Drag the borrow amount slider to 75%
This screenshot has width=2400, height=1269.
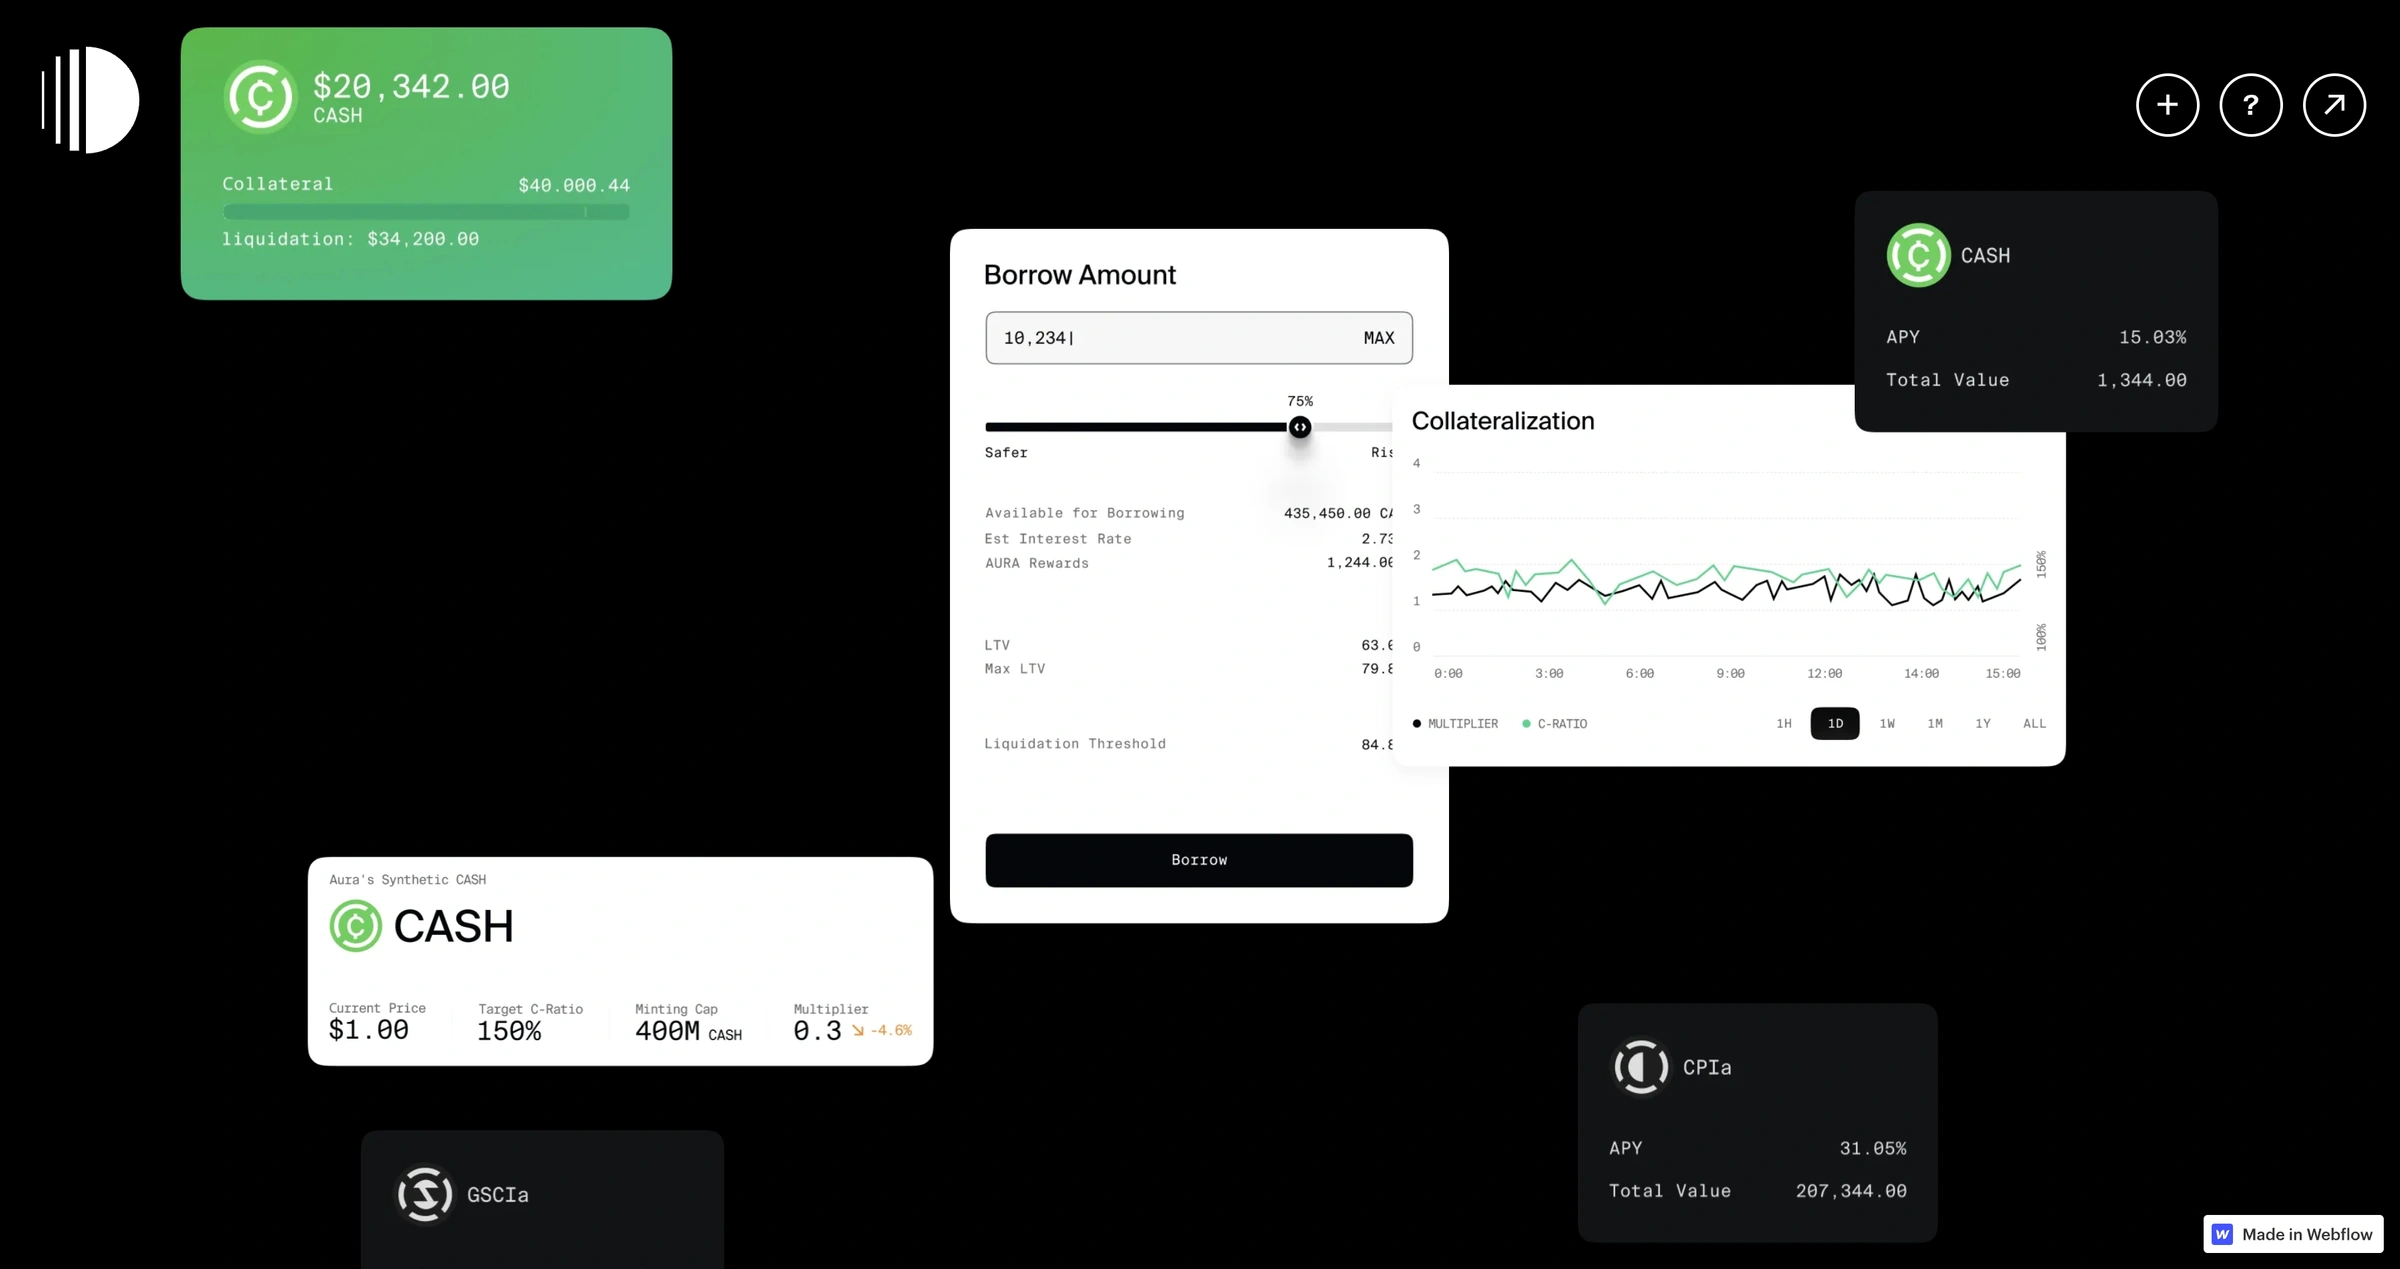[x=1300, y=427]
